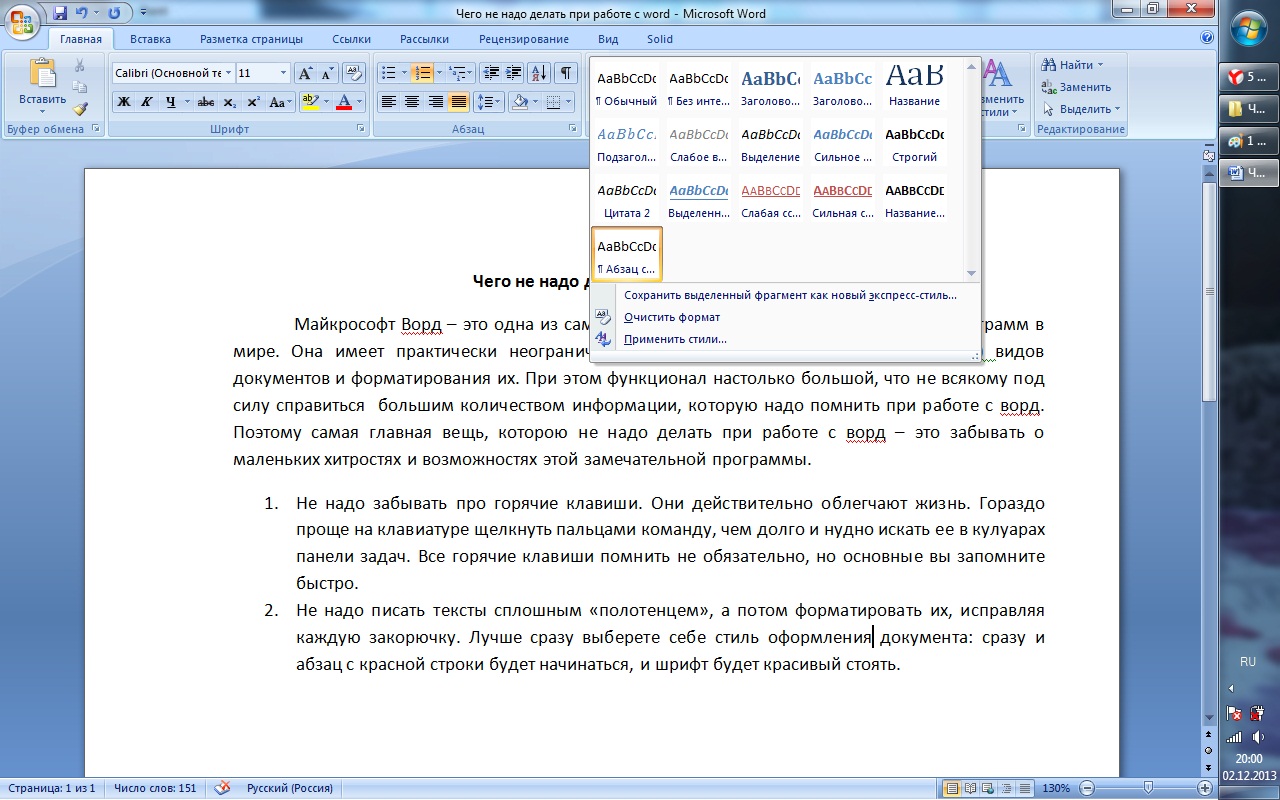Screen dimensions: 1280x800
Task: Apply red font color A button
Action: point(344,102)
